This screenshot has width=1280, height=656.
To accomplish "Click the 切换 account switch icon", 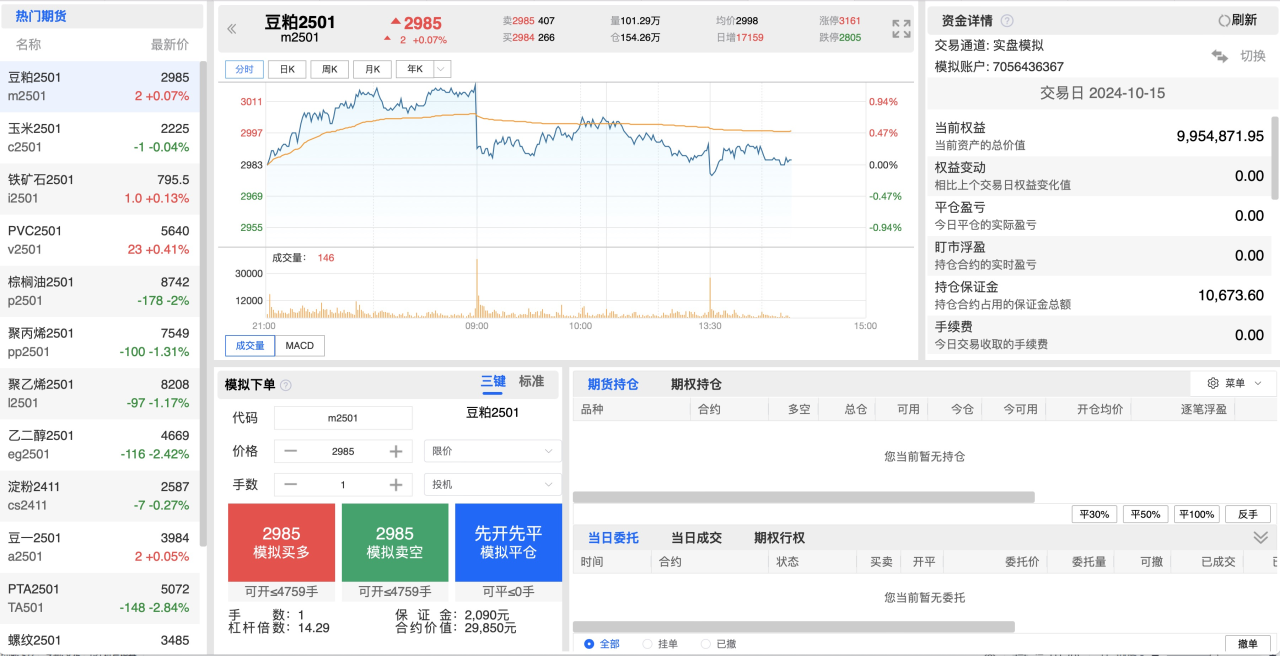I will pyautogui.click(x=1219, y=56).
